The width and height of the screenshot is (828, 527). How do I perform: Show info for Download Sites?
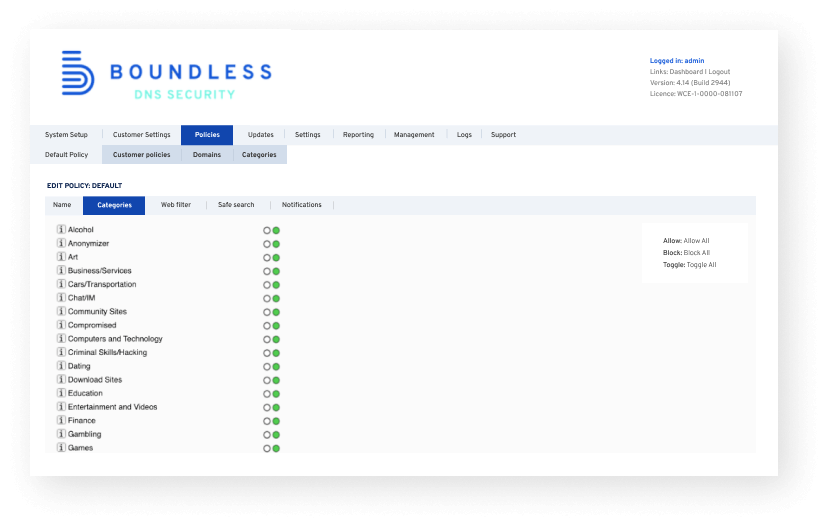(x=61, y=380)
